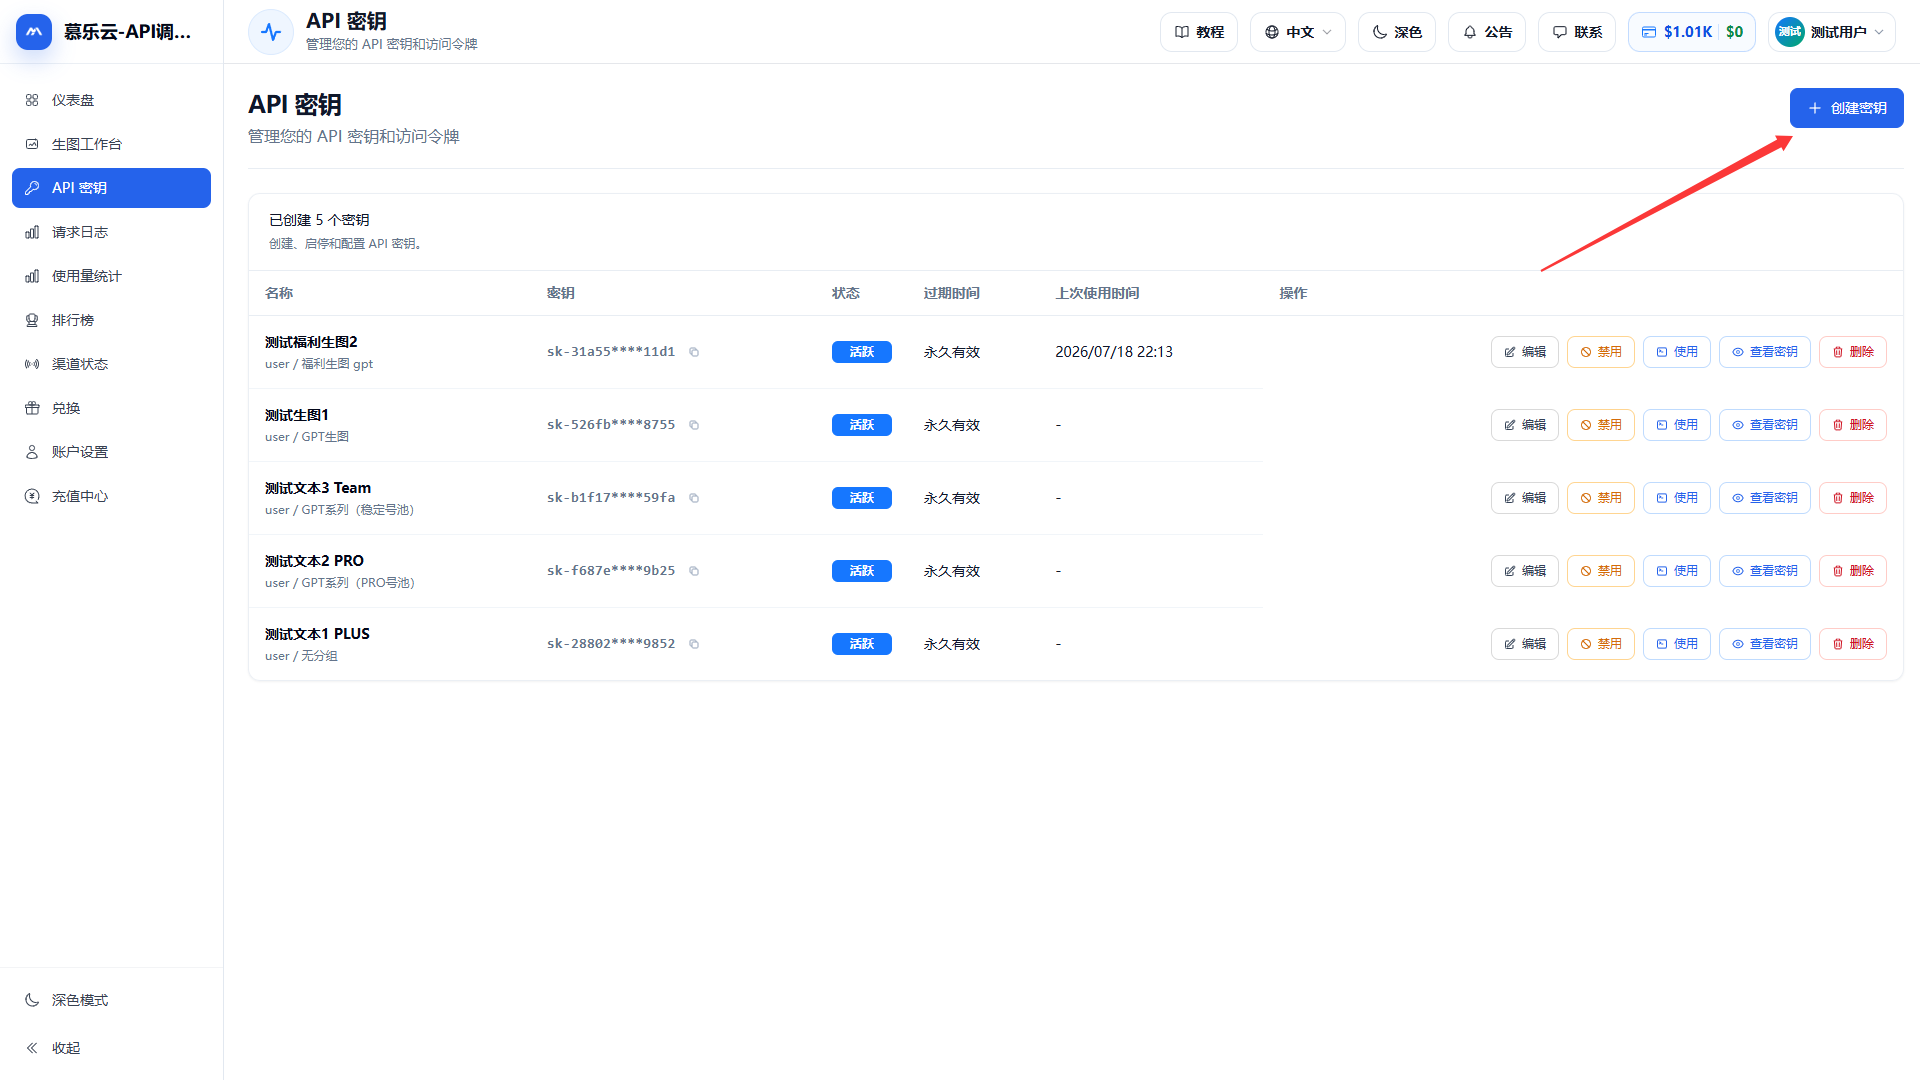Open 账户设置 account settings

(x=111, y=452)
